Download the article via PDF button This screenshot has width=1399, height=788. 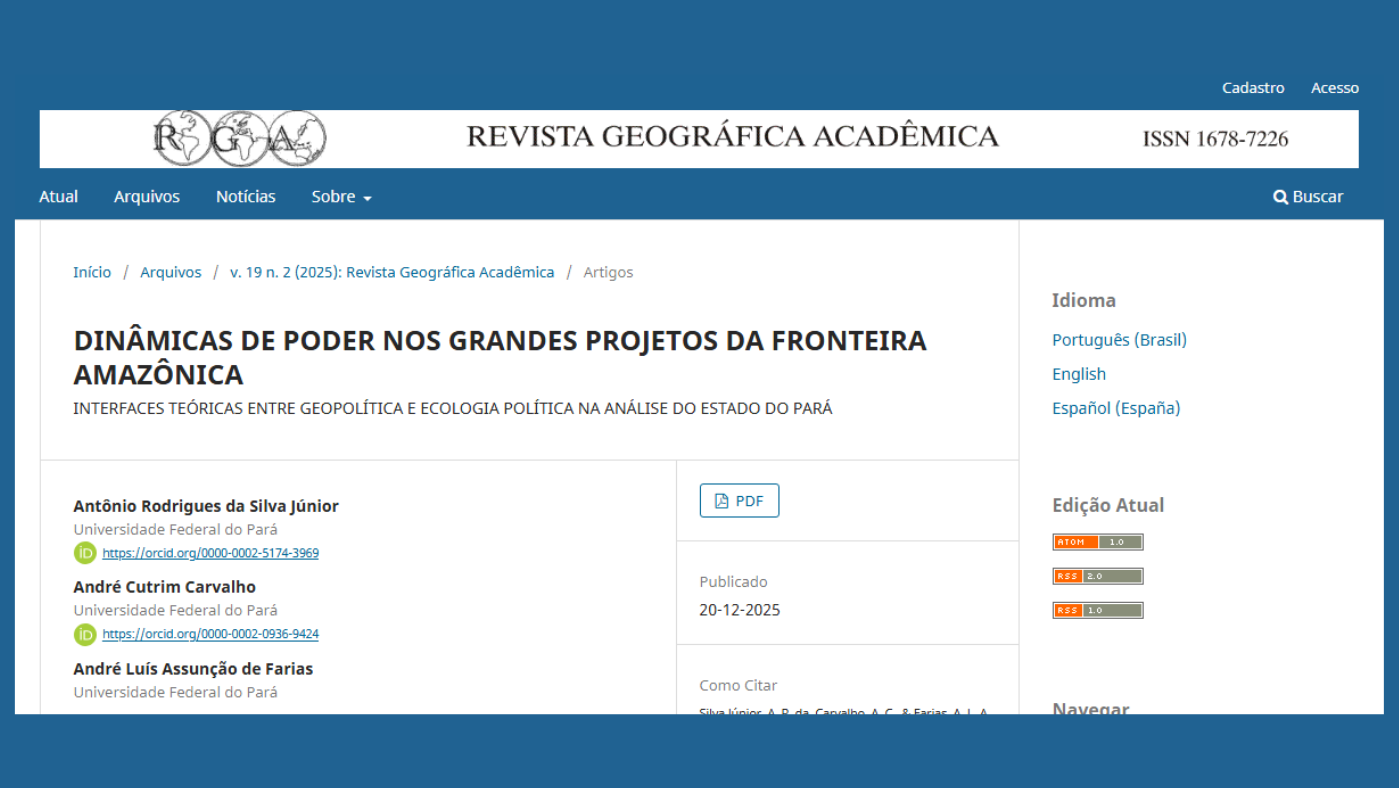(739, 501)
